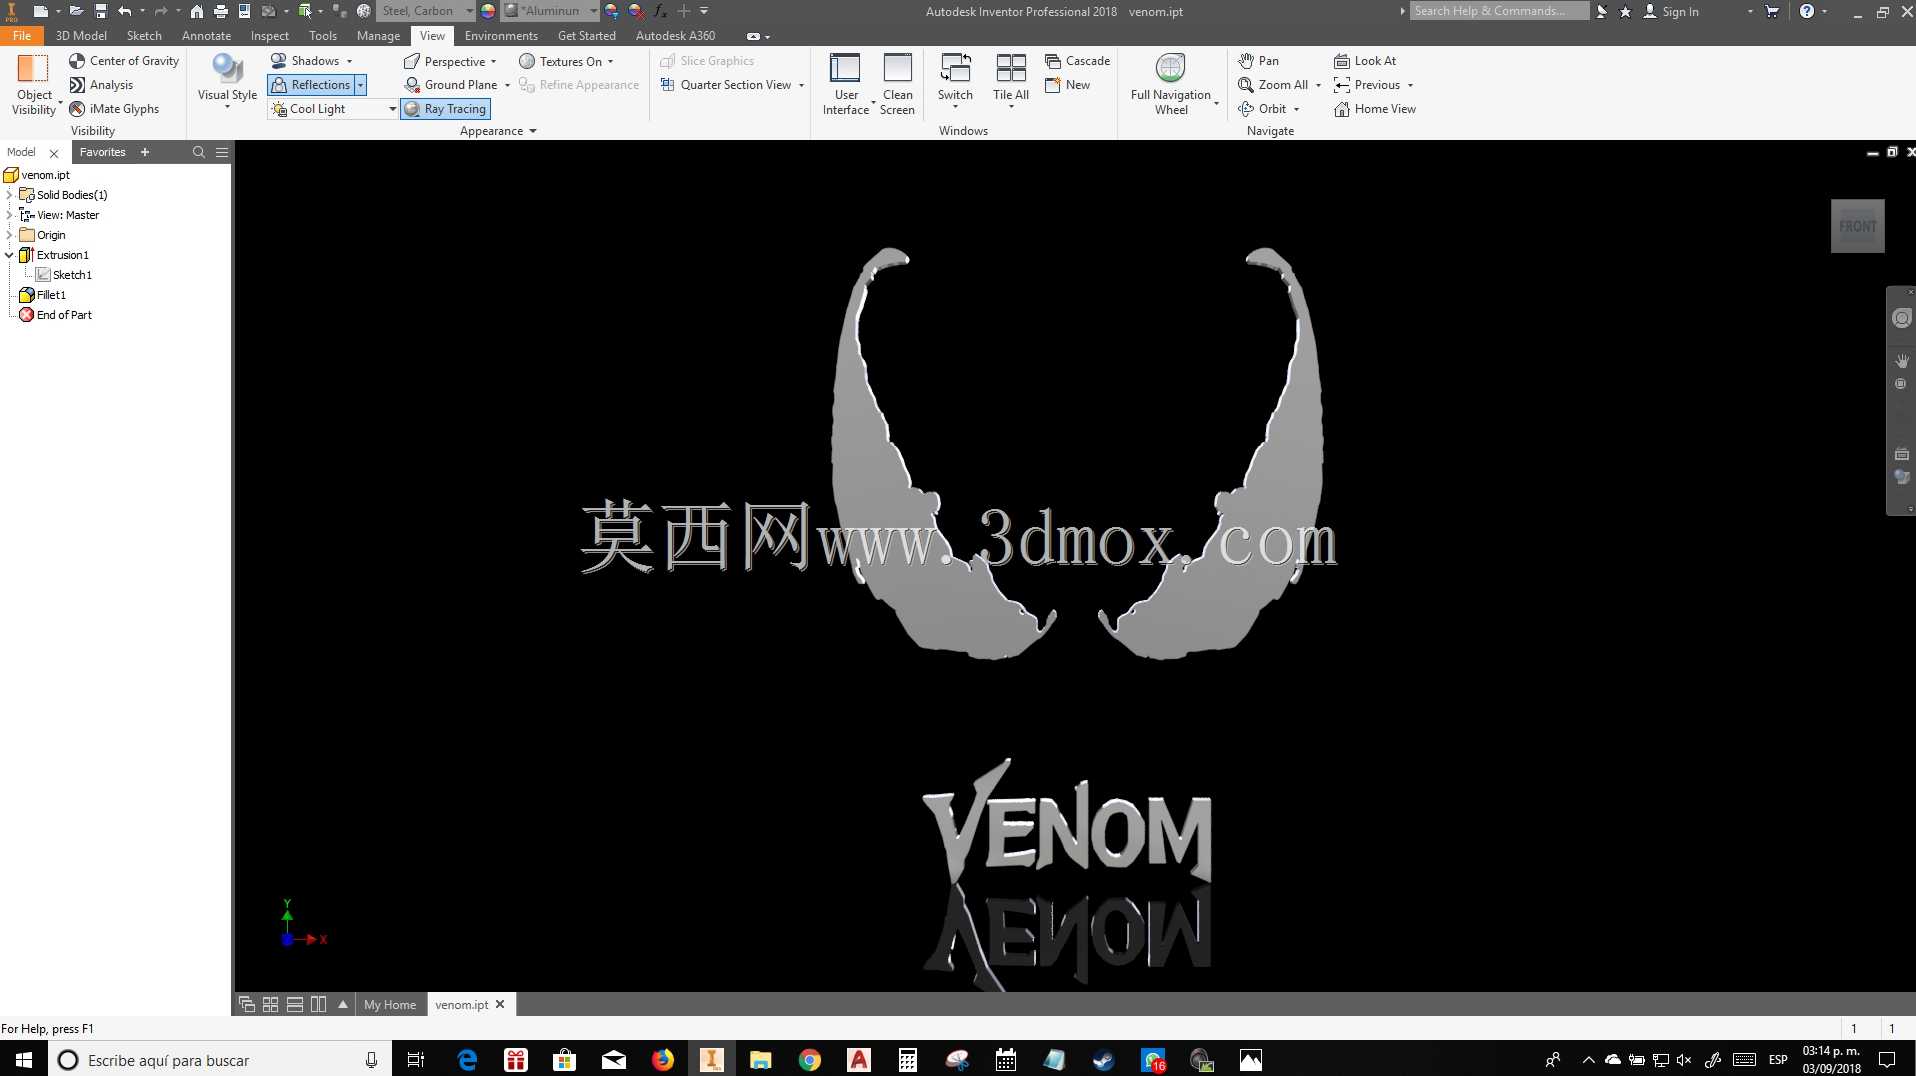This screenshot has height=1076, width=1916.
Task: Toggle Ray Tracing rendering
Action: coord(445,109)
